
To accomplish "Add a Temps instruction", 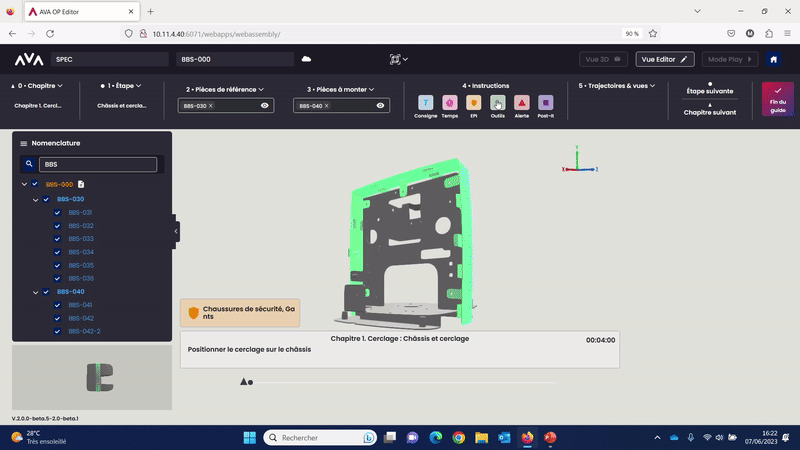I will (x=449, y=103).
